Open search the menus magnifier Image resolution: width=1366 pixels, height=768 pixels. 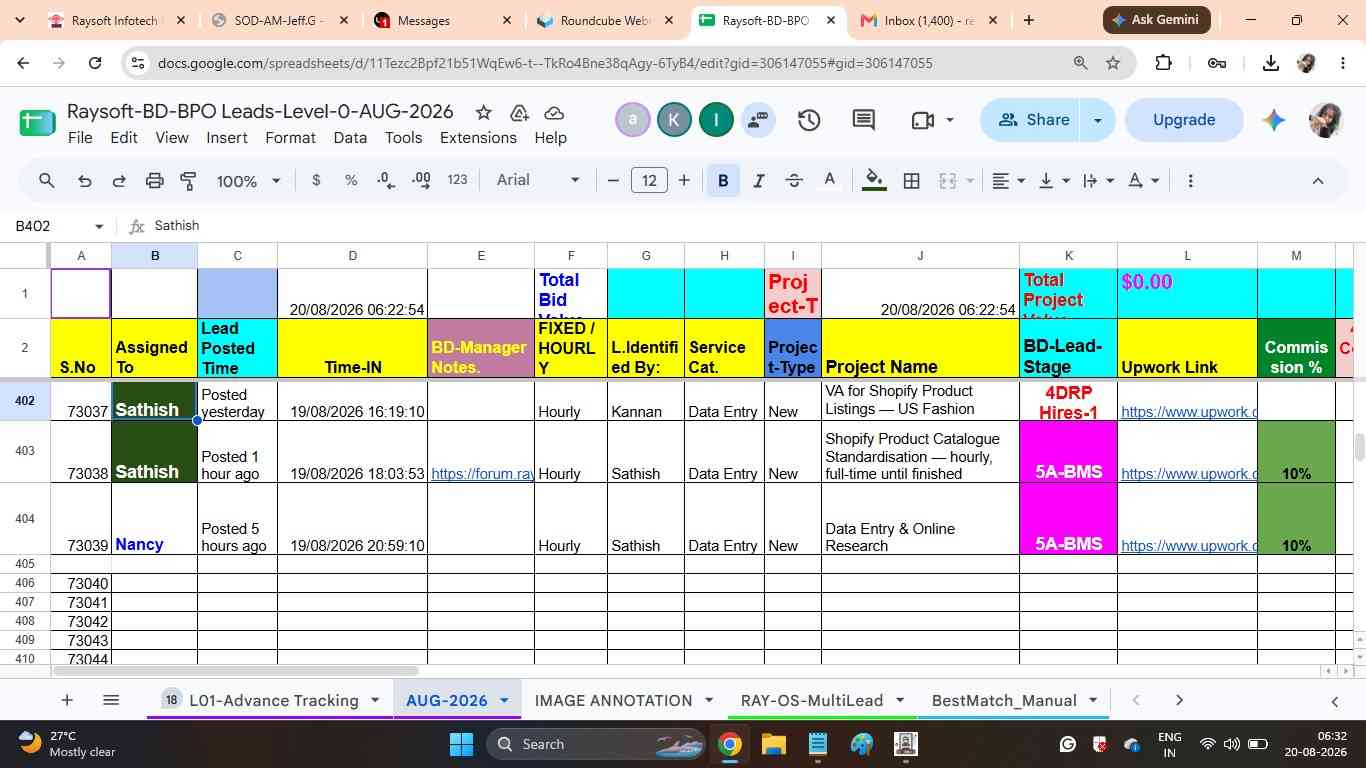(x=47, y=181)
